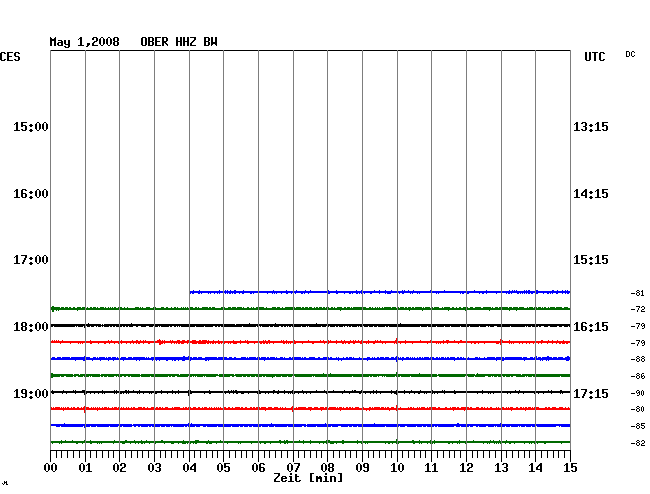The image size is (650, 494).
Task: Select the DC offset value -90
Action: pyautogui.click(x=638, y=393)
